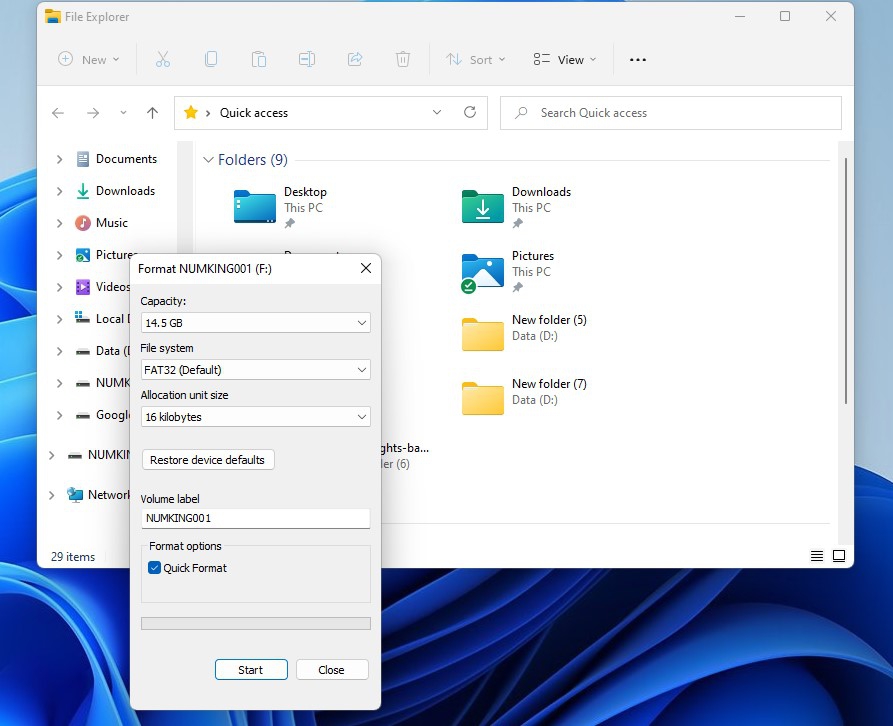893x726 pixels.
Task: Switch to large thumbnails view icon
Action: point(839,556)
